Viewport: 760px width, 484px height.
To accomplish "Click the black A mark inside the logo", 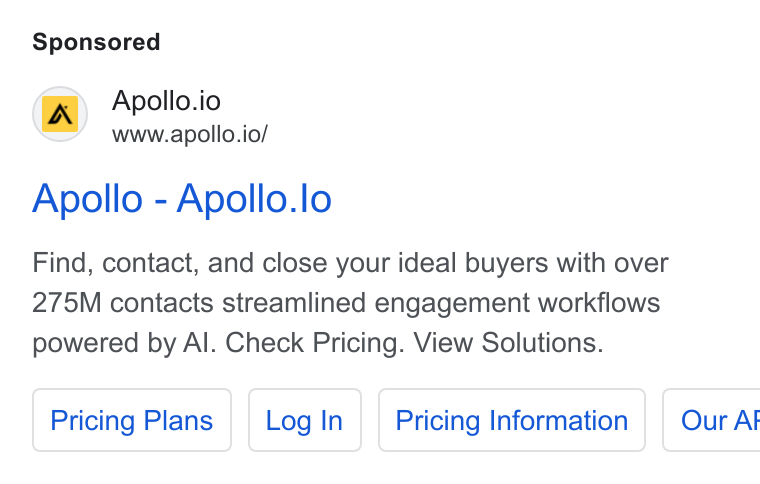I will [x=60, y=114].
